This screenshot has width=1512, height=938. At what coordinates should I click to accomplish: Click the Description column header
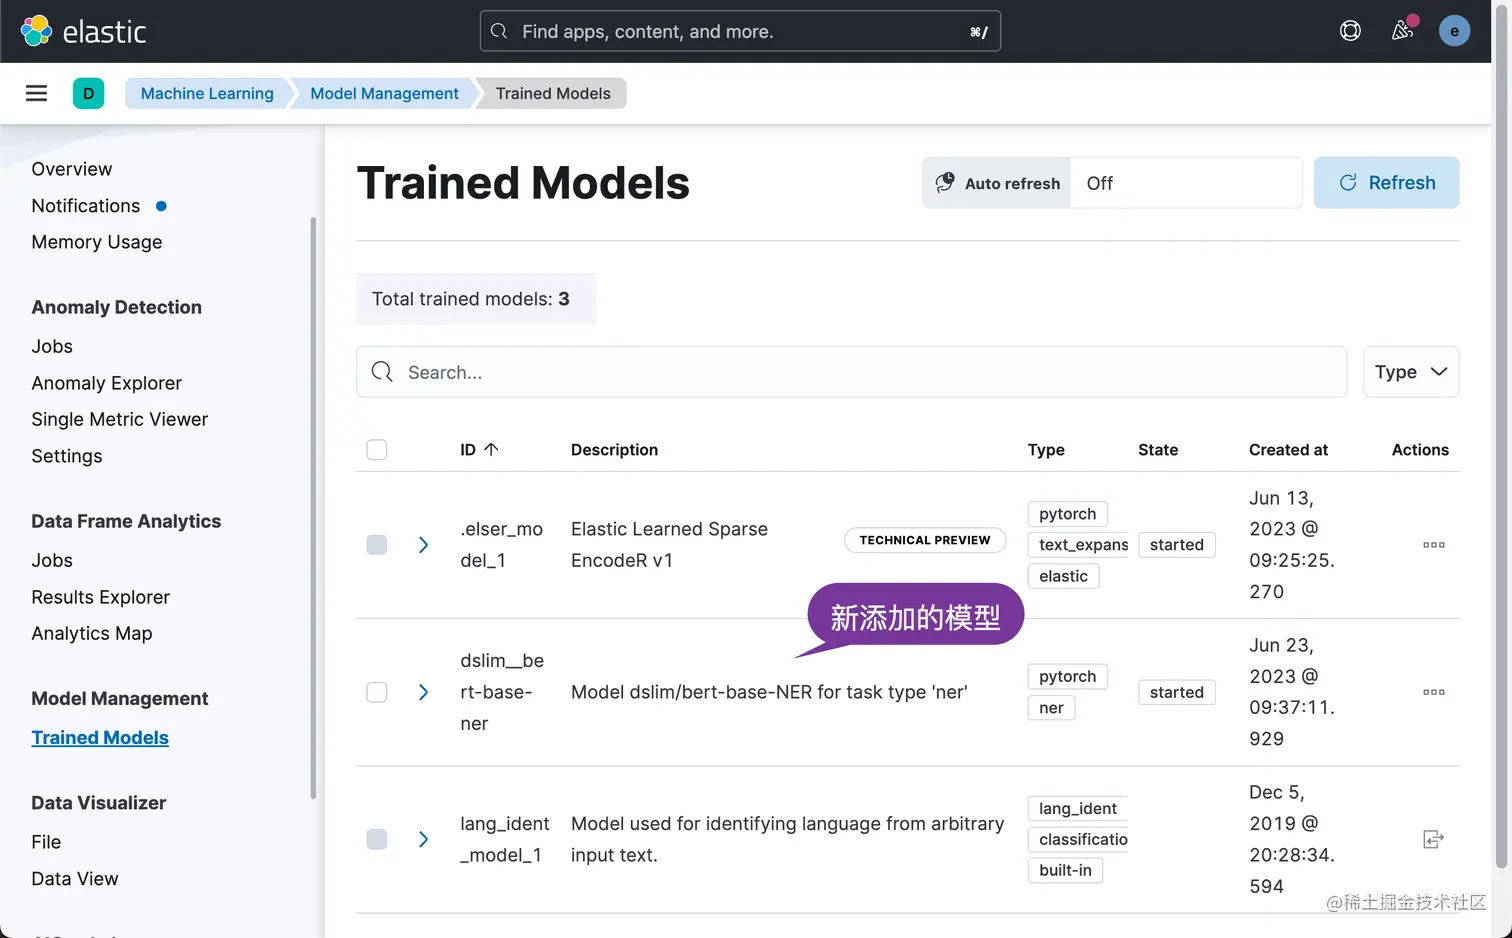pos(614,450)
